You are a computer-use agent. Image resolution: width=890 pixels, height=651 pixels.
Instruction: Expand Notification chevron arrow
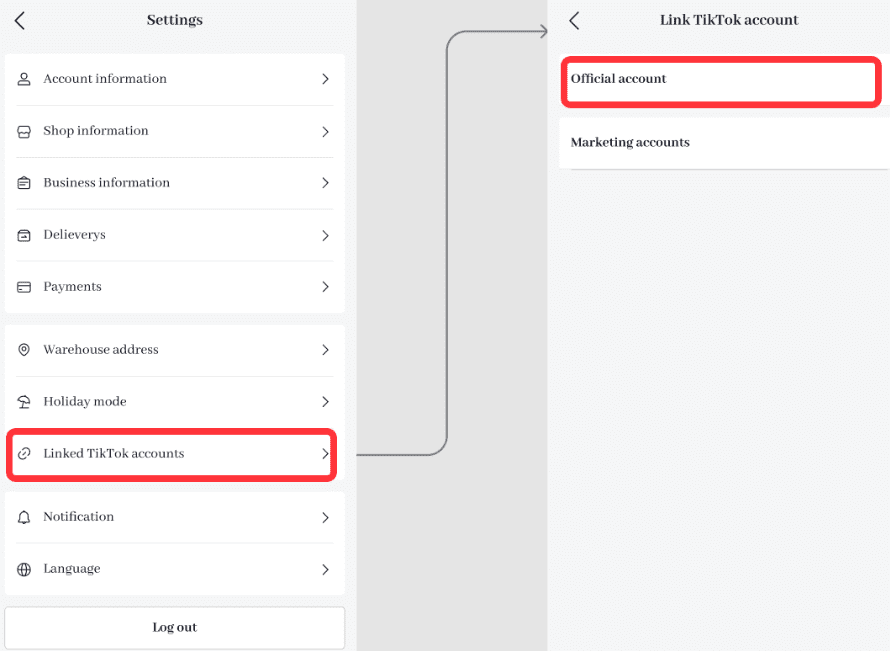325,517
